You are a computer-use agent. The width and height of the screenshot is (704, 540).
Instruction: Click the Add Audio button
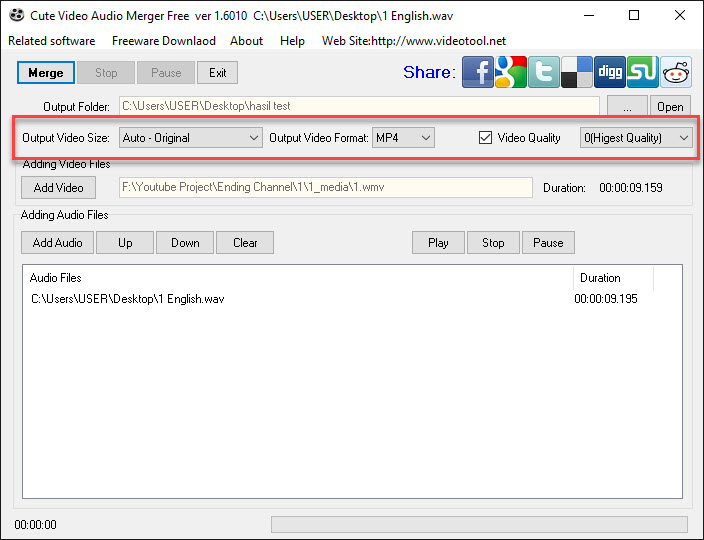(57, 243)
